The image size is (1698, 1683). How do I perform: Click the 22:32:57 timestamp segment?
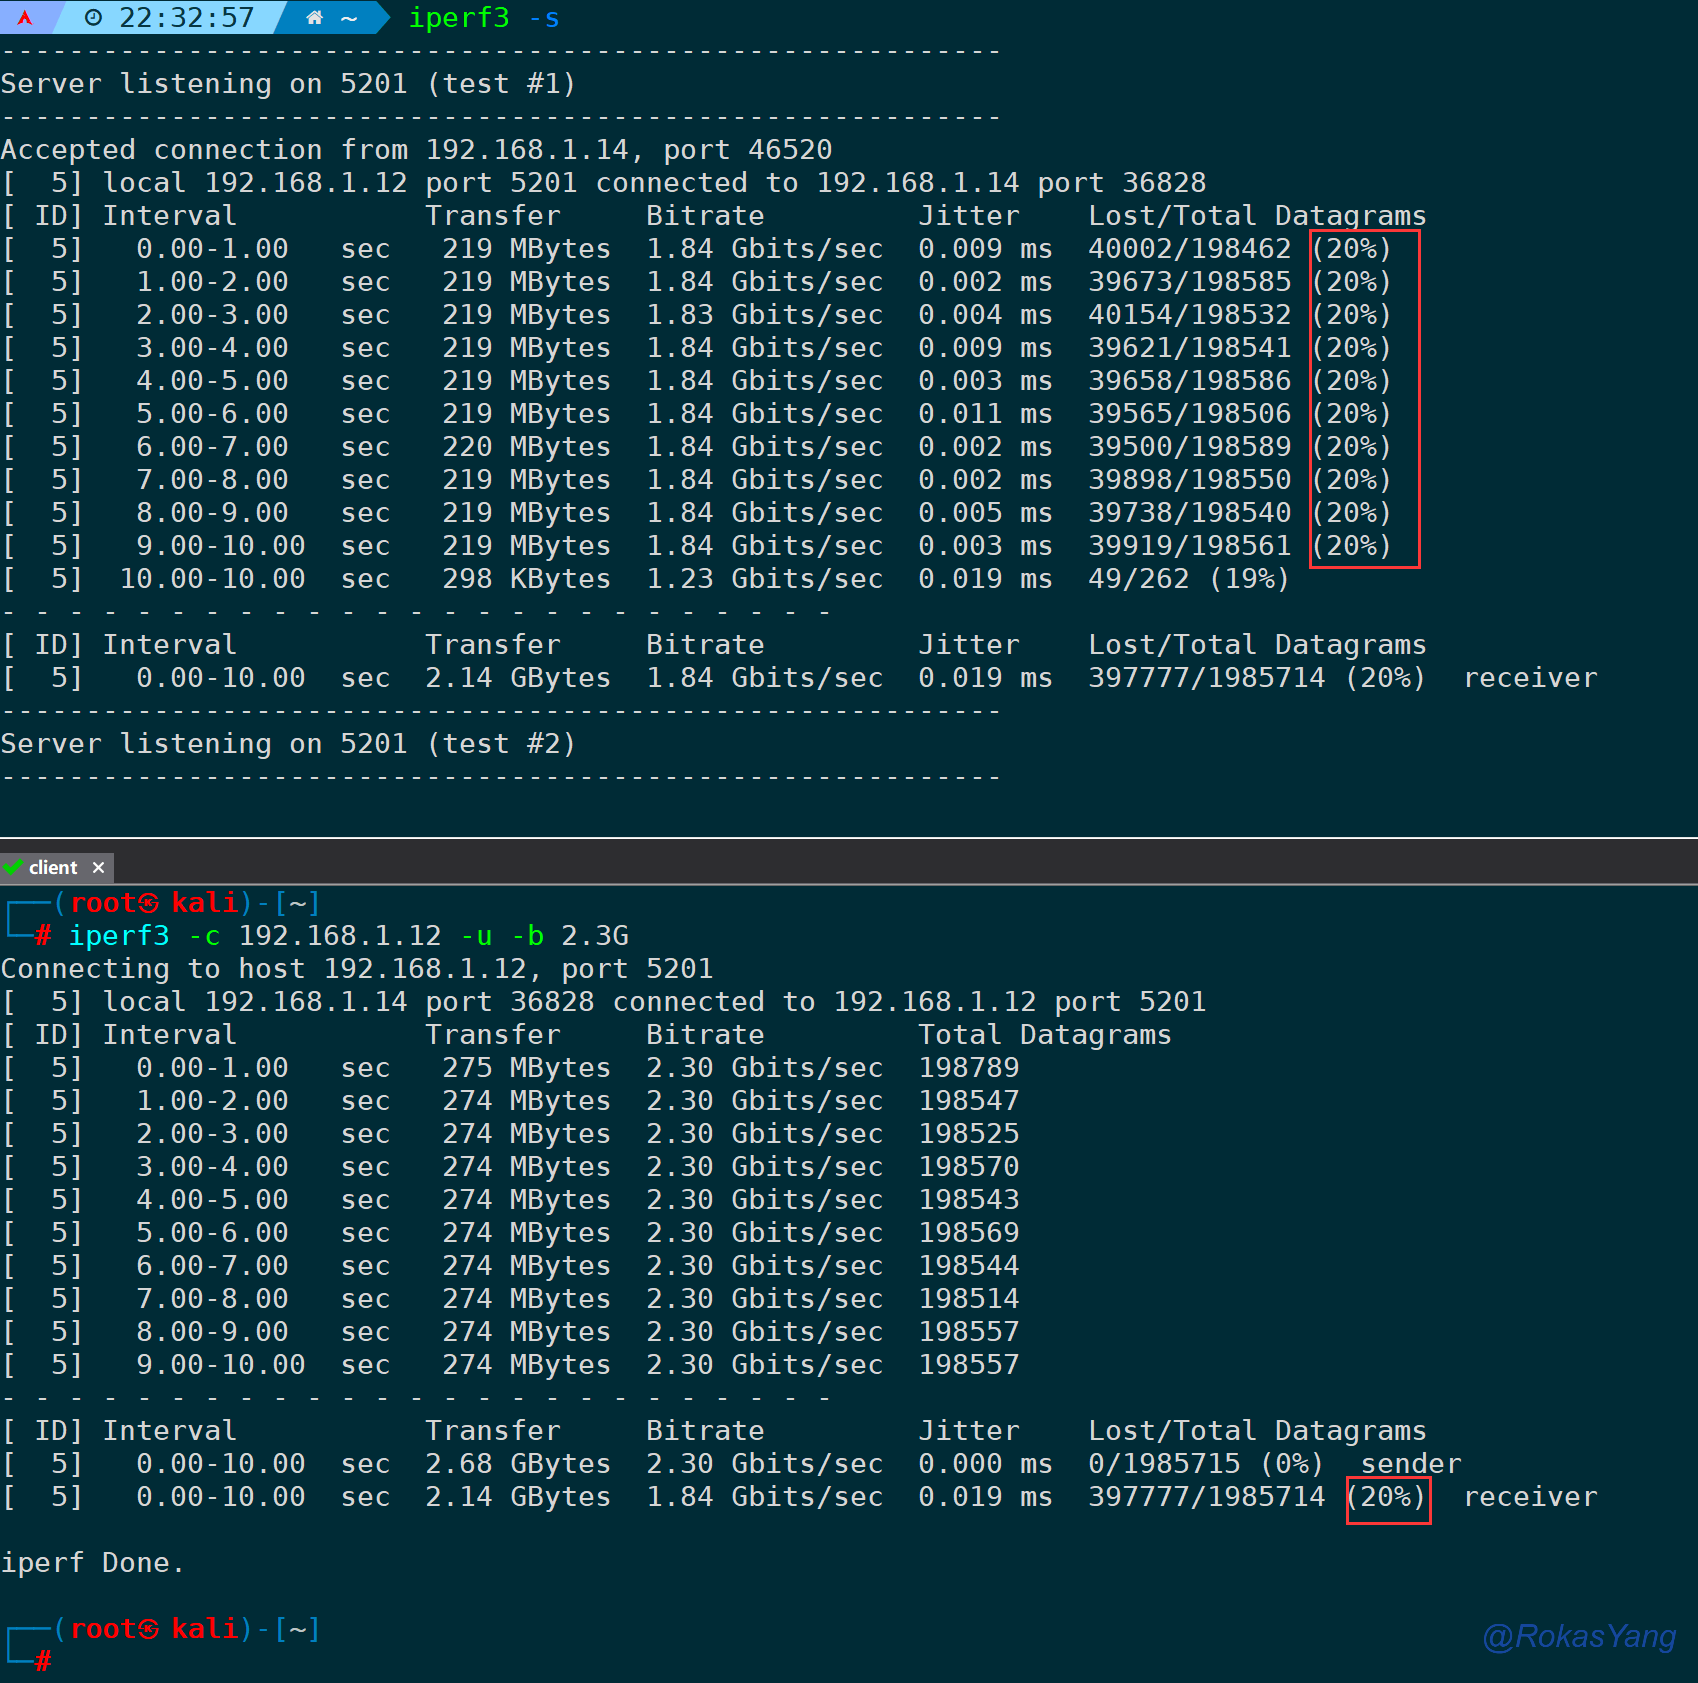click(186, 18)
